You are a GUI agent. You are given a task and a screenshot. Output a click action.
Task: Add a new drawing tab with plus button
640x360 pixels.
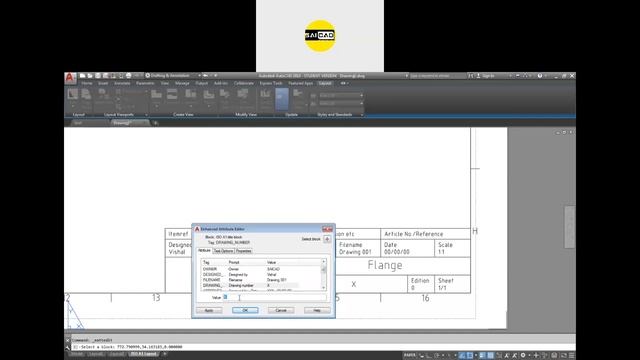coord(155,123)
